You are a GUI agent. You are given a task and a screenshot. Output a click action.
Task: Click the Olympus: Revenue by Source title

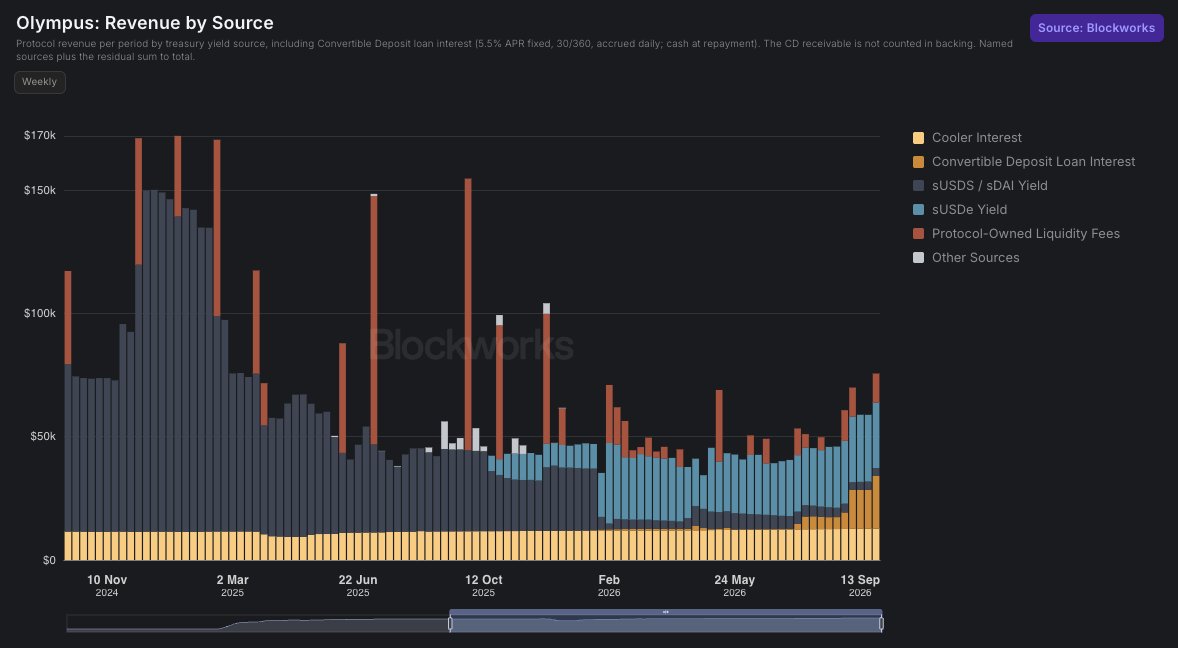click(144, 23)
